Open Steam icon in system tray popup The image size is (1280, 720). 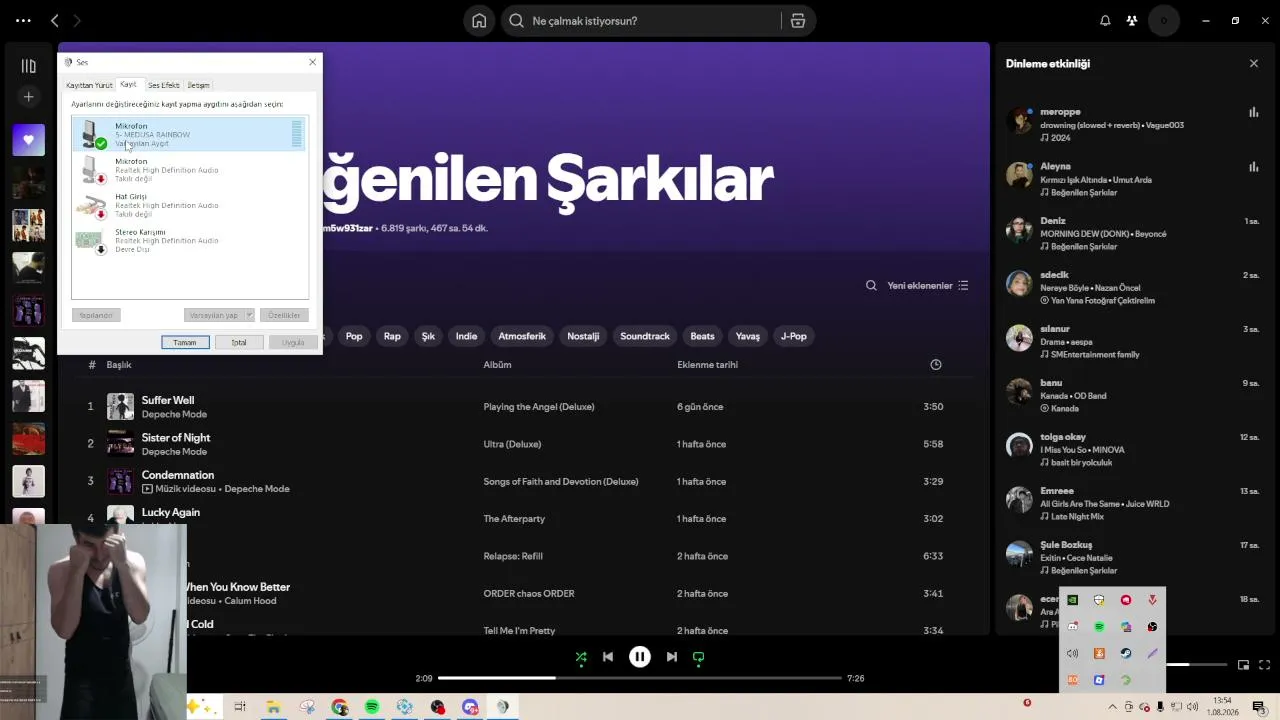[x=1126, y=653]
